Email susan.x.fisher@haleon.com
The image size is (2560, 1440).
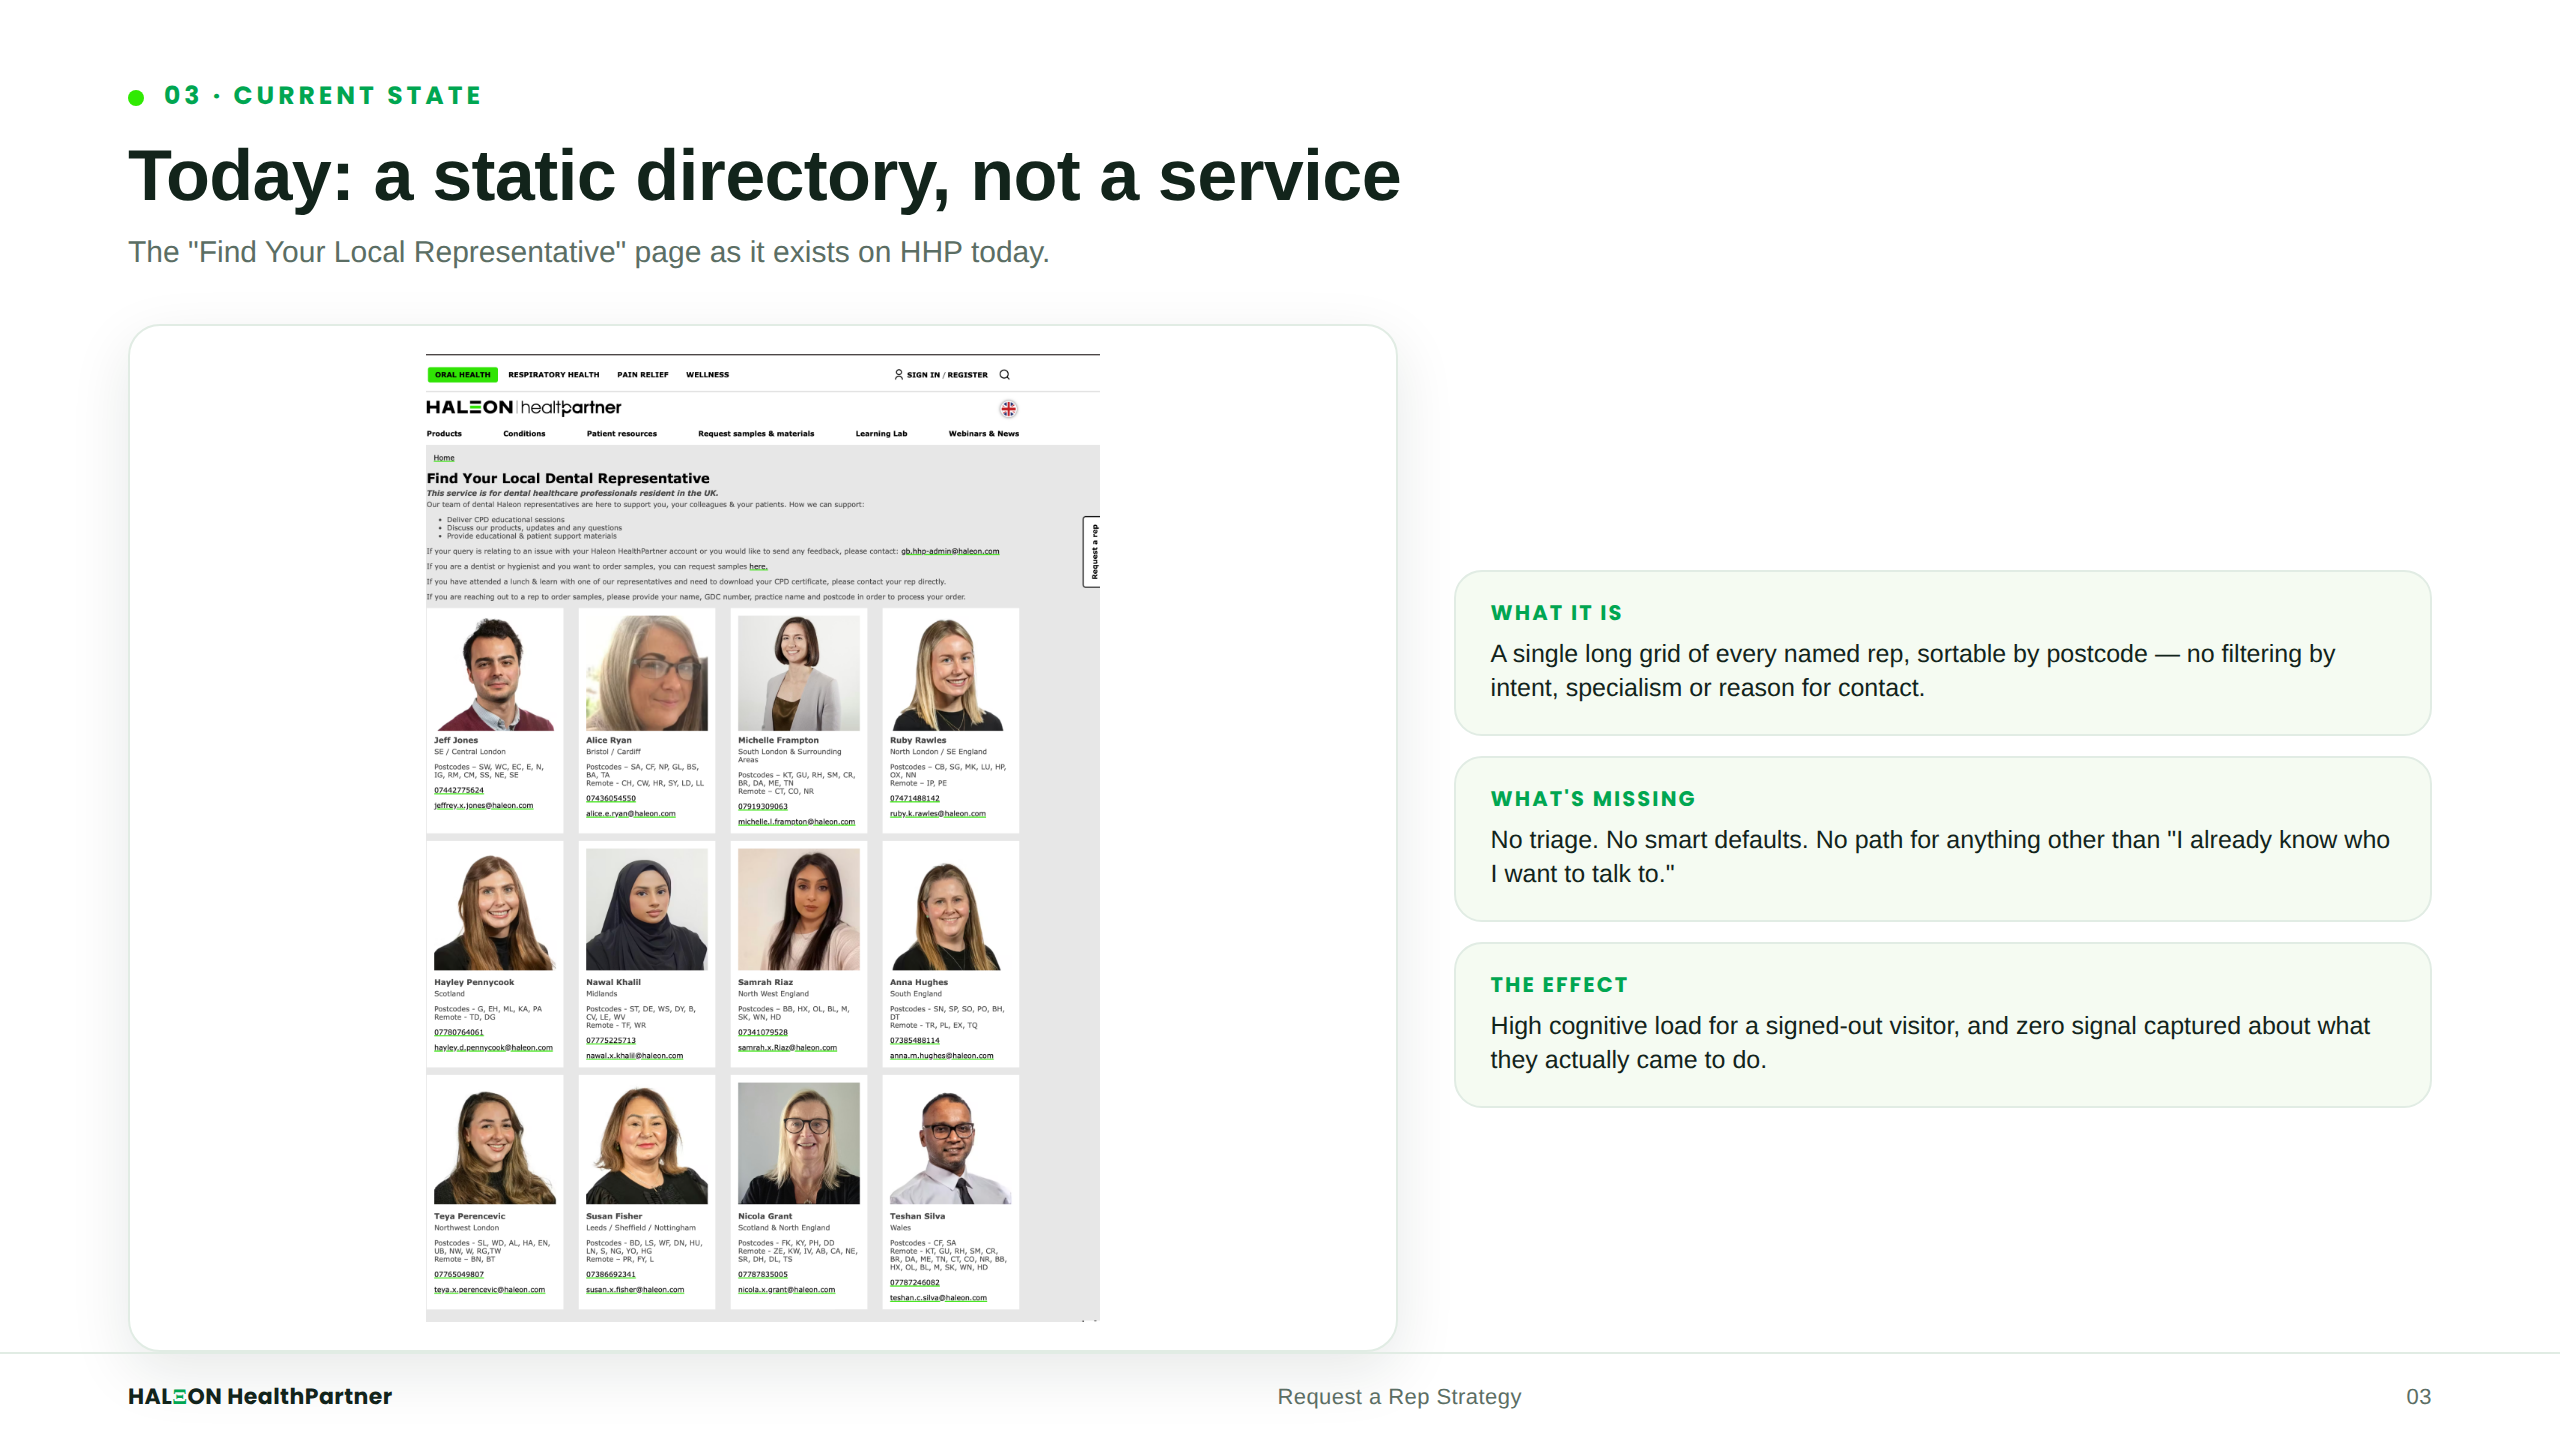[635, 1290]
